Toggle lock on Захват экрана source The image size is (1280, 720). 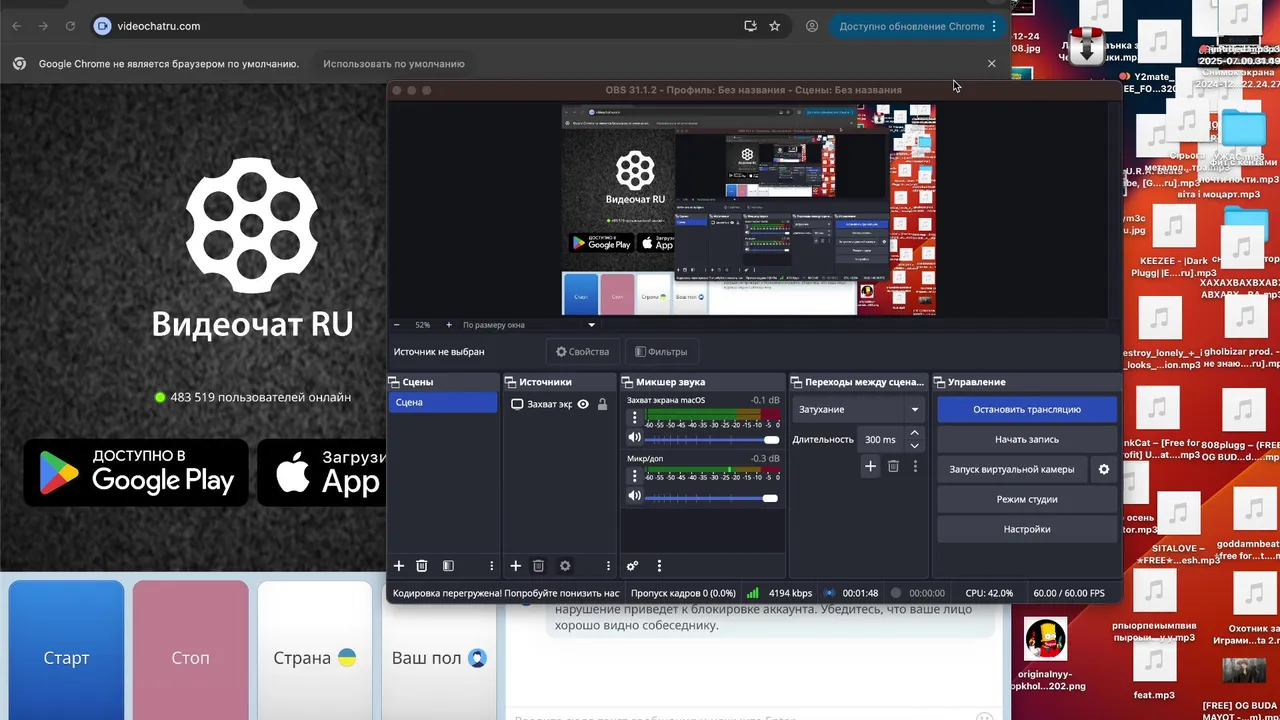pos(602,404)
